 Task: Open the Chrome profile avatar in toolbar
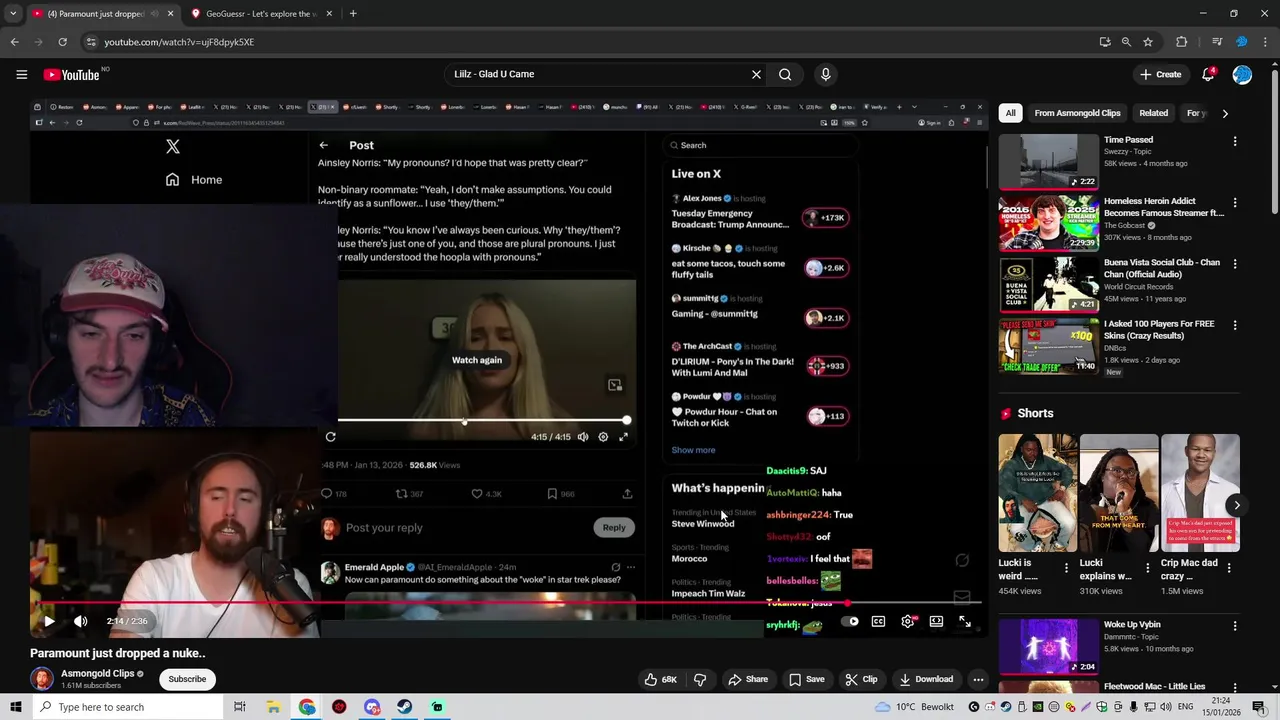point(1242,42)
